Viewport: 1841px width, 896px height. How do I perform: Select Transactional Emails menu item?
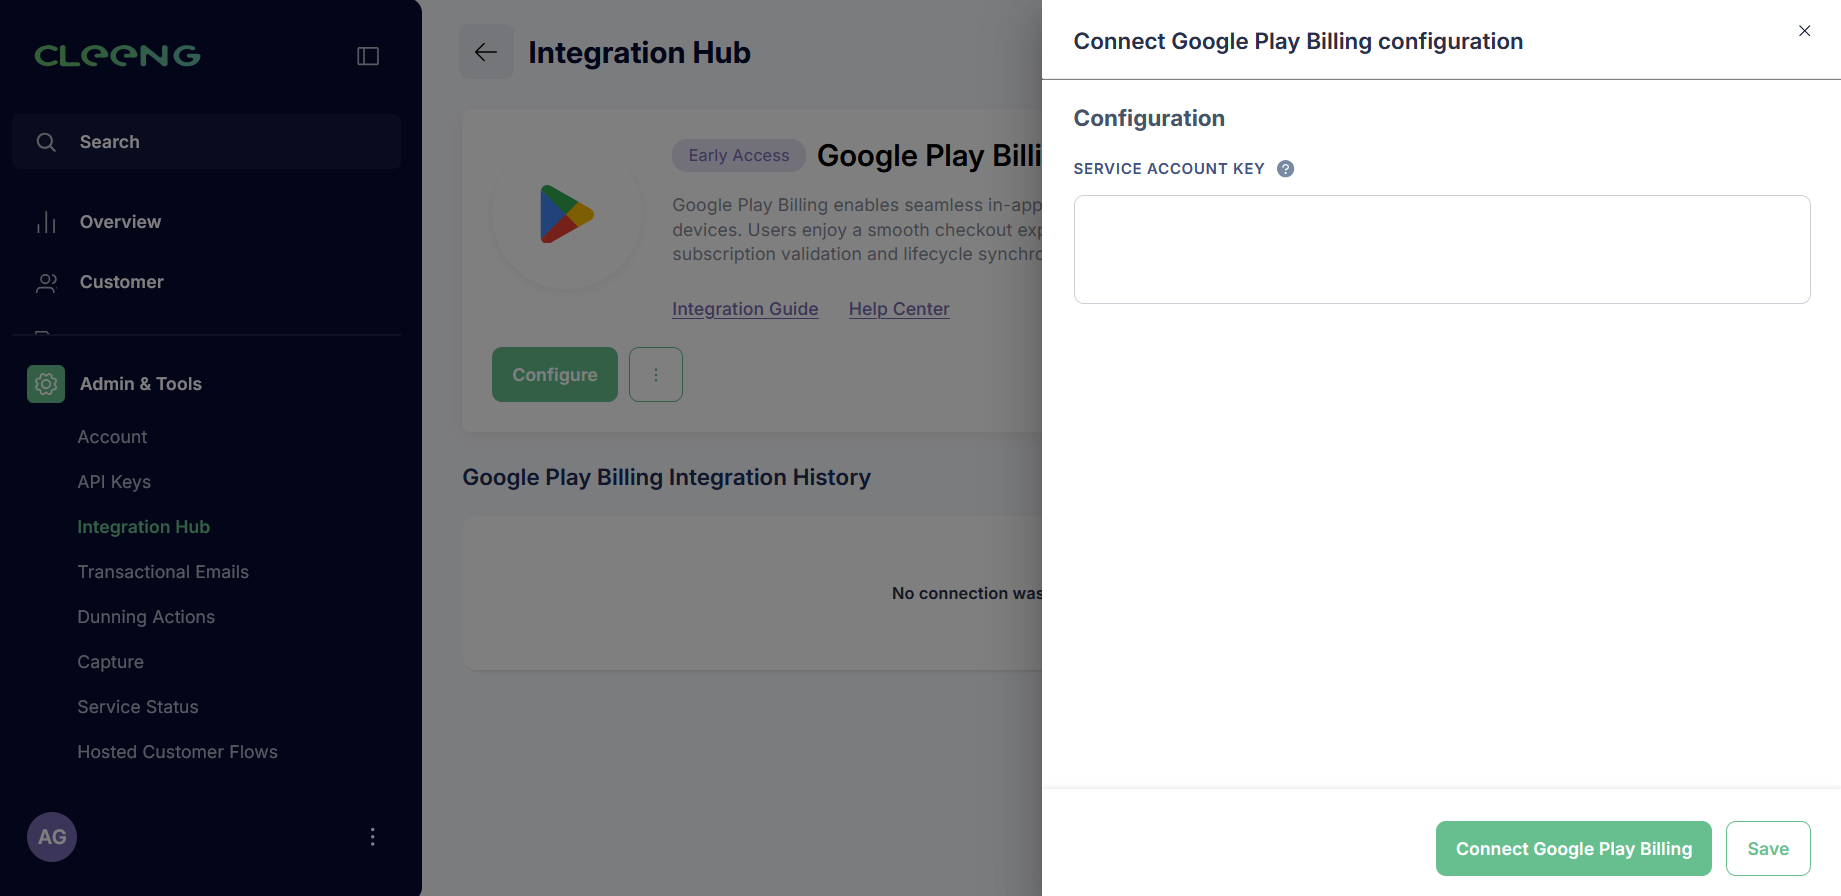(163, 572)
